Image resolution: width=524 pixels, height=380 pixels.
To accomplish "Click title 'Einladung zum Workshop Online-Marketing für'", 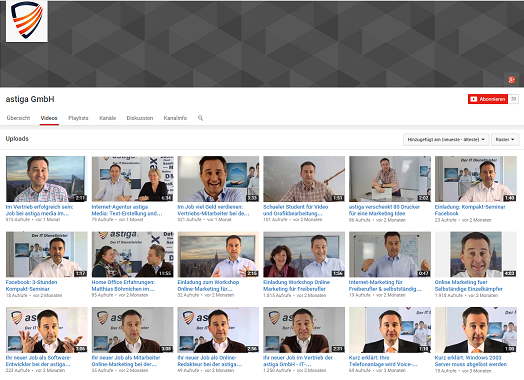I will pos(208,286).
